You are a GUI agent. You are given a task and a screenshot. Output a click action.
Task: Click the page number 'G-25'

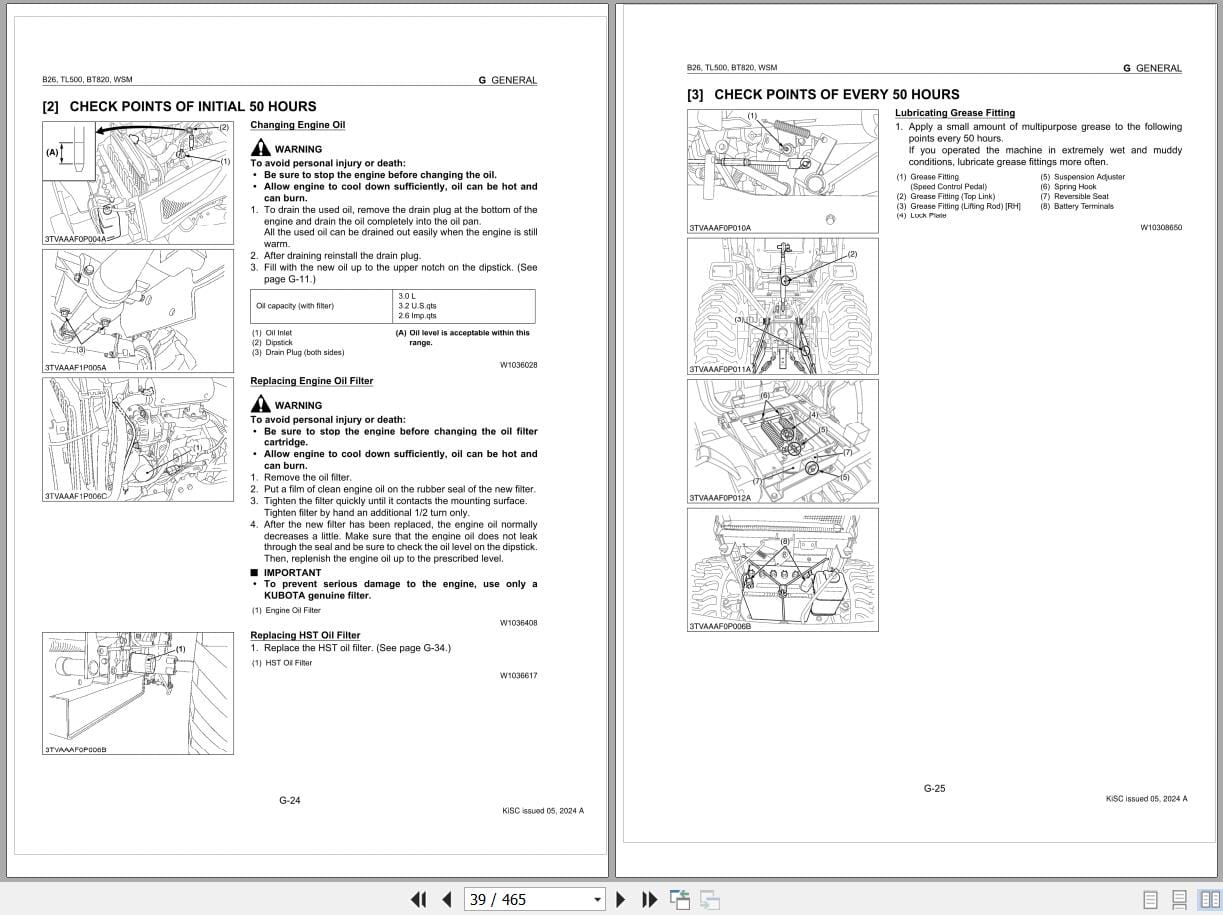coord(934,788)
